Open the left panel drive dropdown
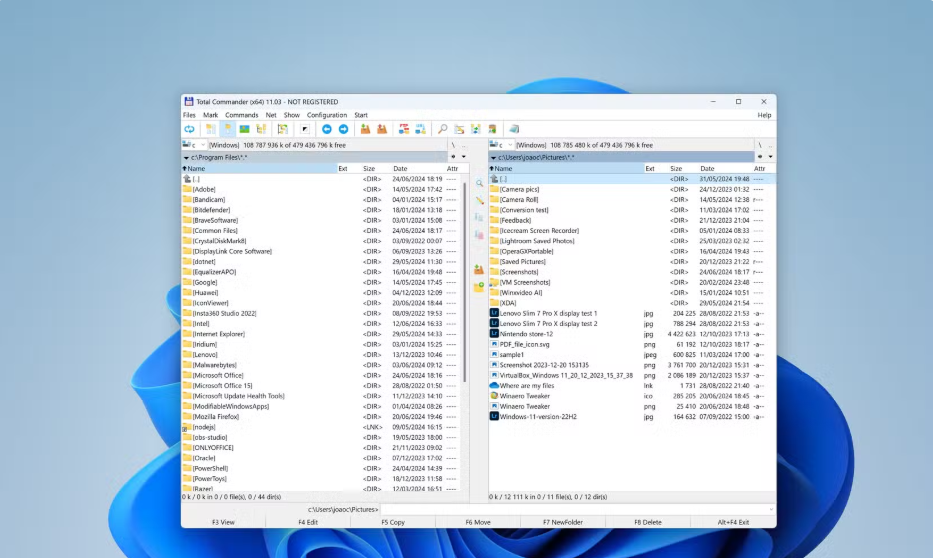Image resolution: width=933 pixels, height=558 pixels. [x=203, y=145]
